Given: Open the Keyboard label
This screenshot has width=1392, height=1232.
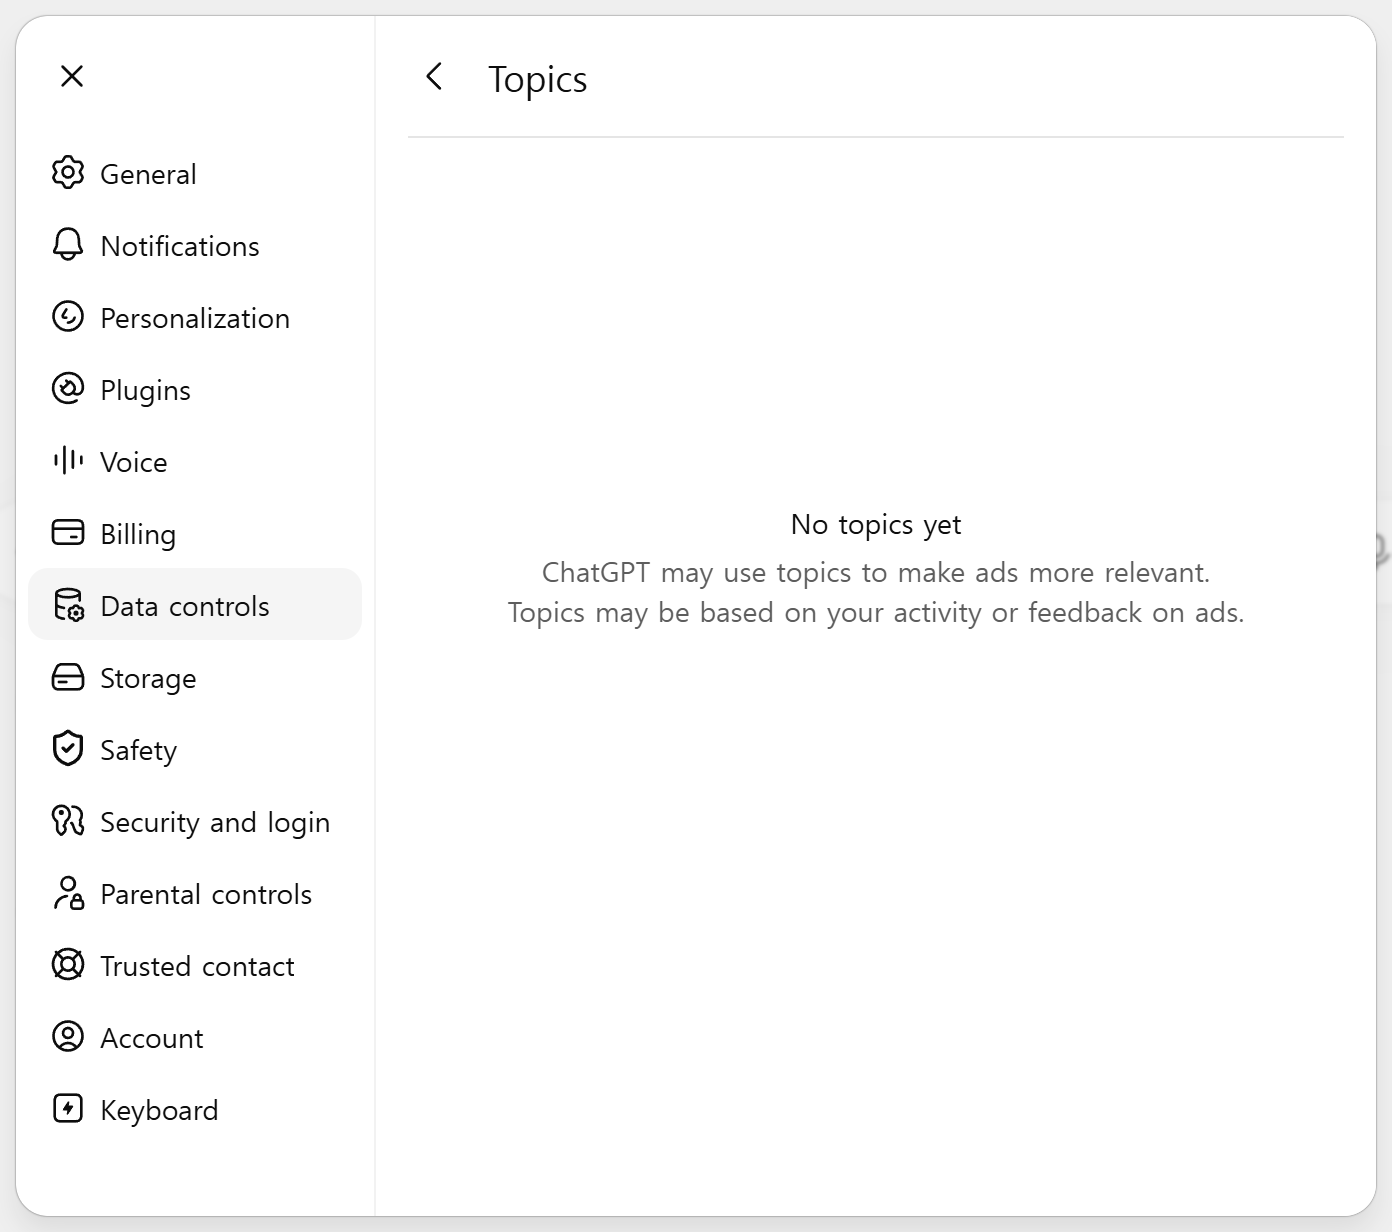Looking at the screenshot, I should tap(159, 1111).
